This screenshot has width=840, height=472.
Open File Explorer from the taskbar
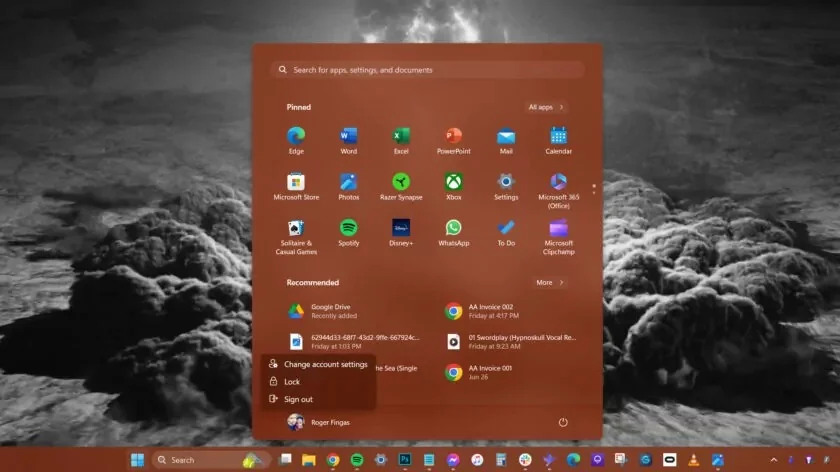point(309,460)
